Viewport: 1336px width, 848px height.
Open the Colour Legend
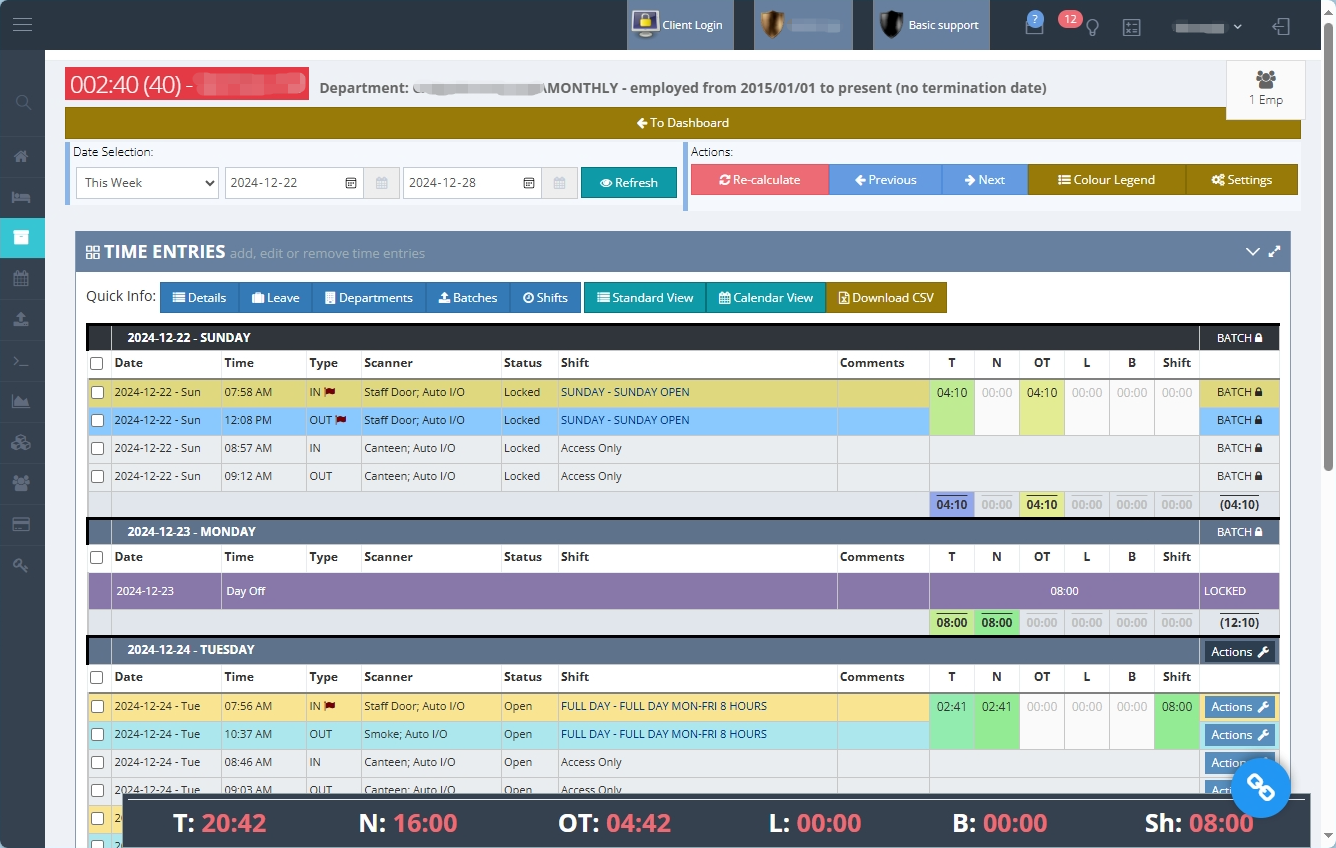pos(1106,180)
